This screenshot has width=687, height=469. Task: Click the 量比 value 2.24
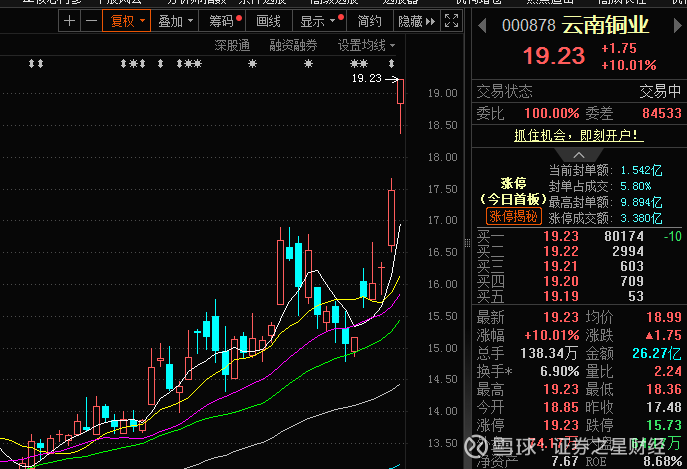point(668,371)
